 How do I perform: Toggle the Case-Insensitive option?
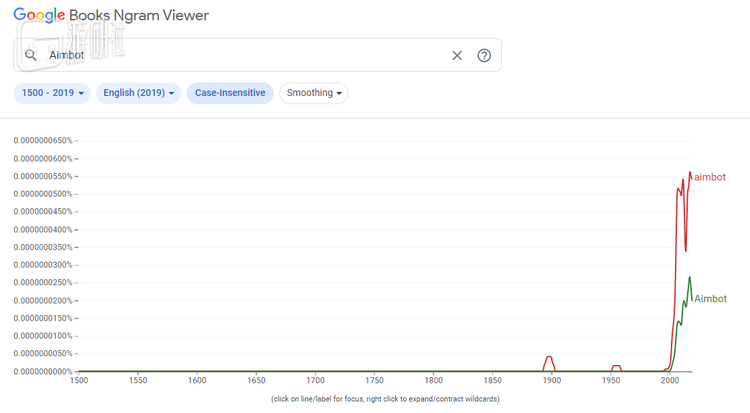click(230, 93)
